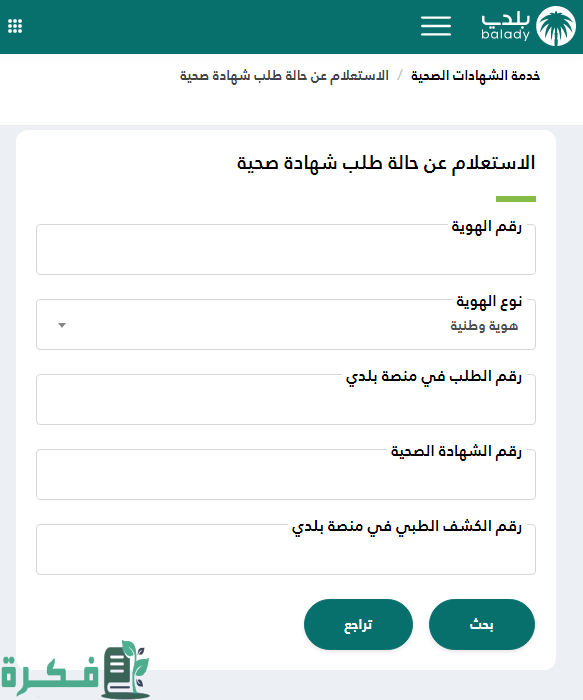Focus the رقم الشهادة الصحية input field
The height and width of the screenshot is (700, 583).
click(286, 475)
